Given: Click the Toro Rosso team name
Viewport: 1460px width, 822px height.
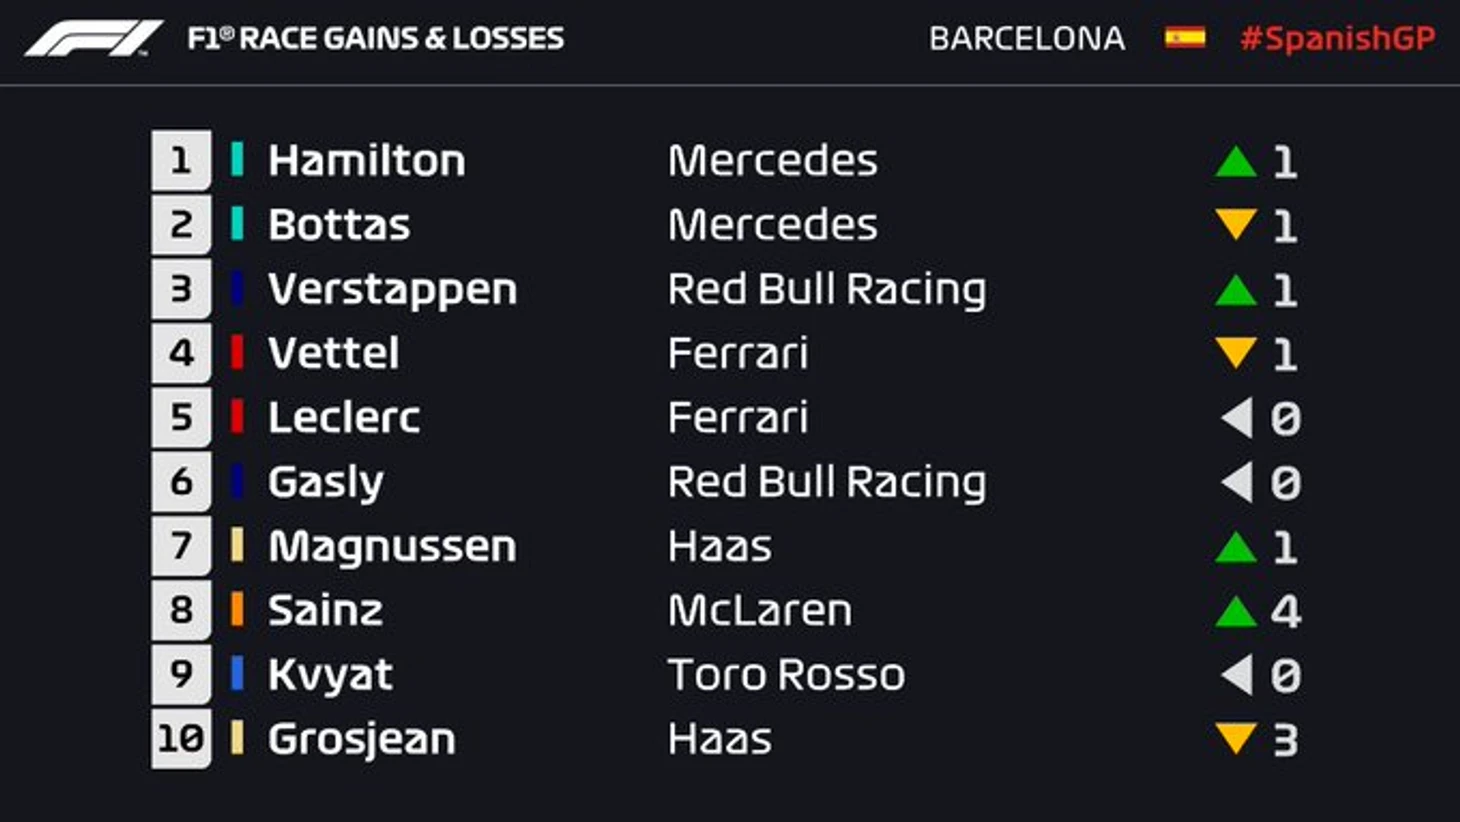Looking at the screenshot, I should point(786,675).
